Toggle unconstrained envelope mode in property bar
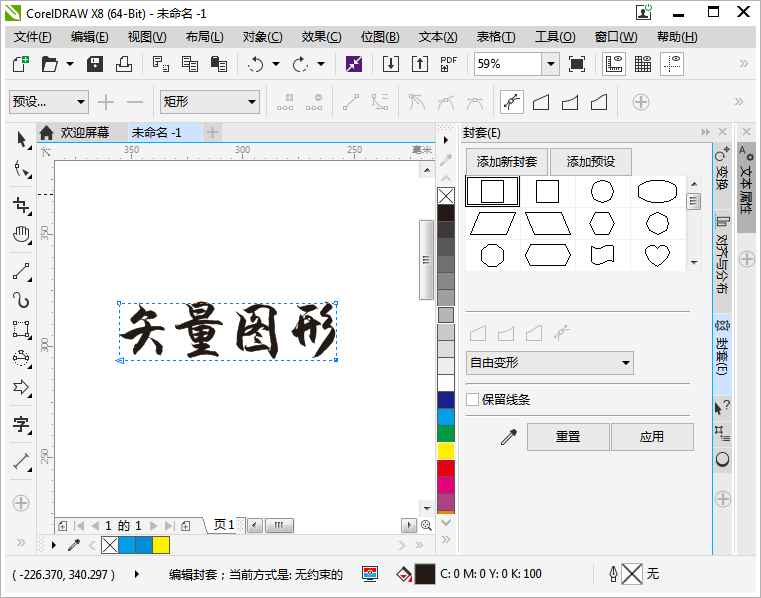Viewport: 761px width, 598px height. click(511, 102)
